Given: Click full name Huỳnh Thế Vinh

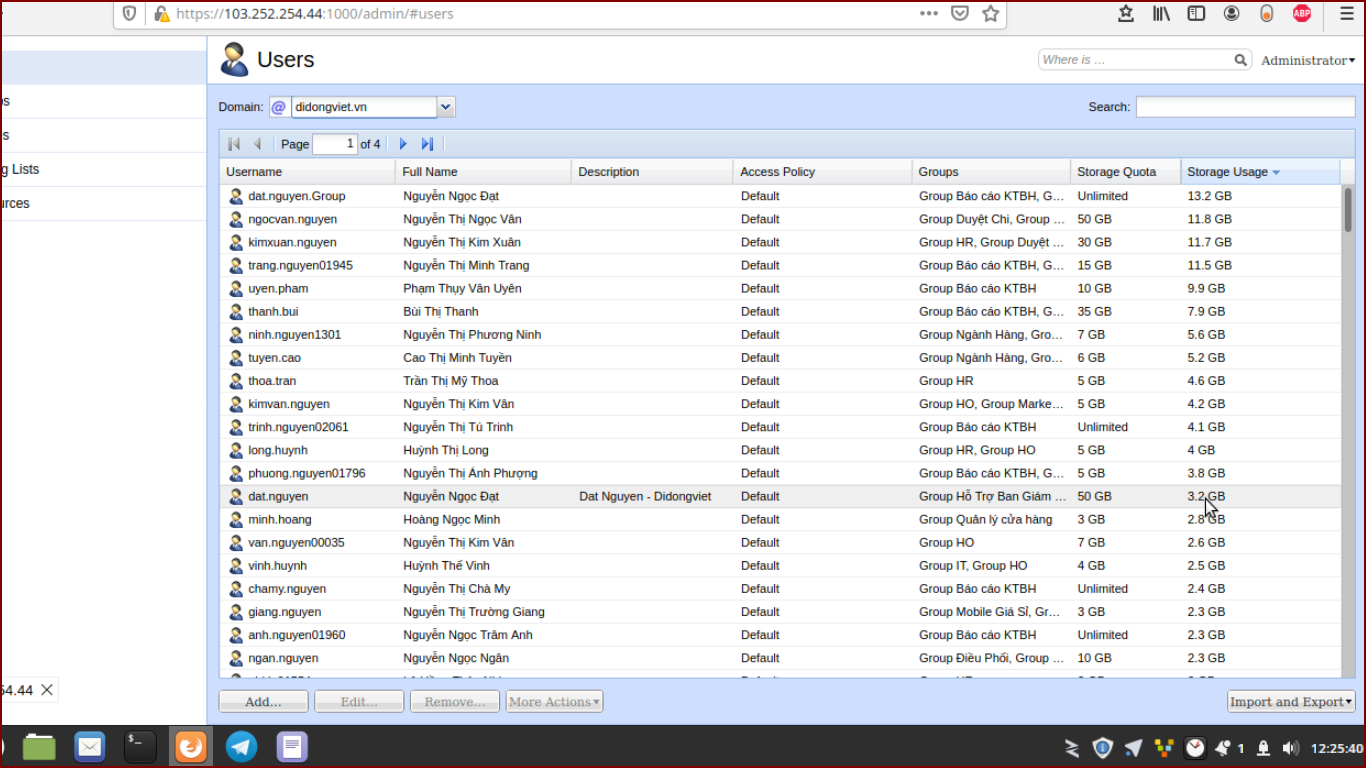Looking at the screenshot, I should pos(446,566).
